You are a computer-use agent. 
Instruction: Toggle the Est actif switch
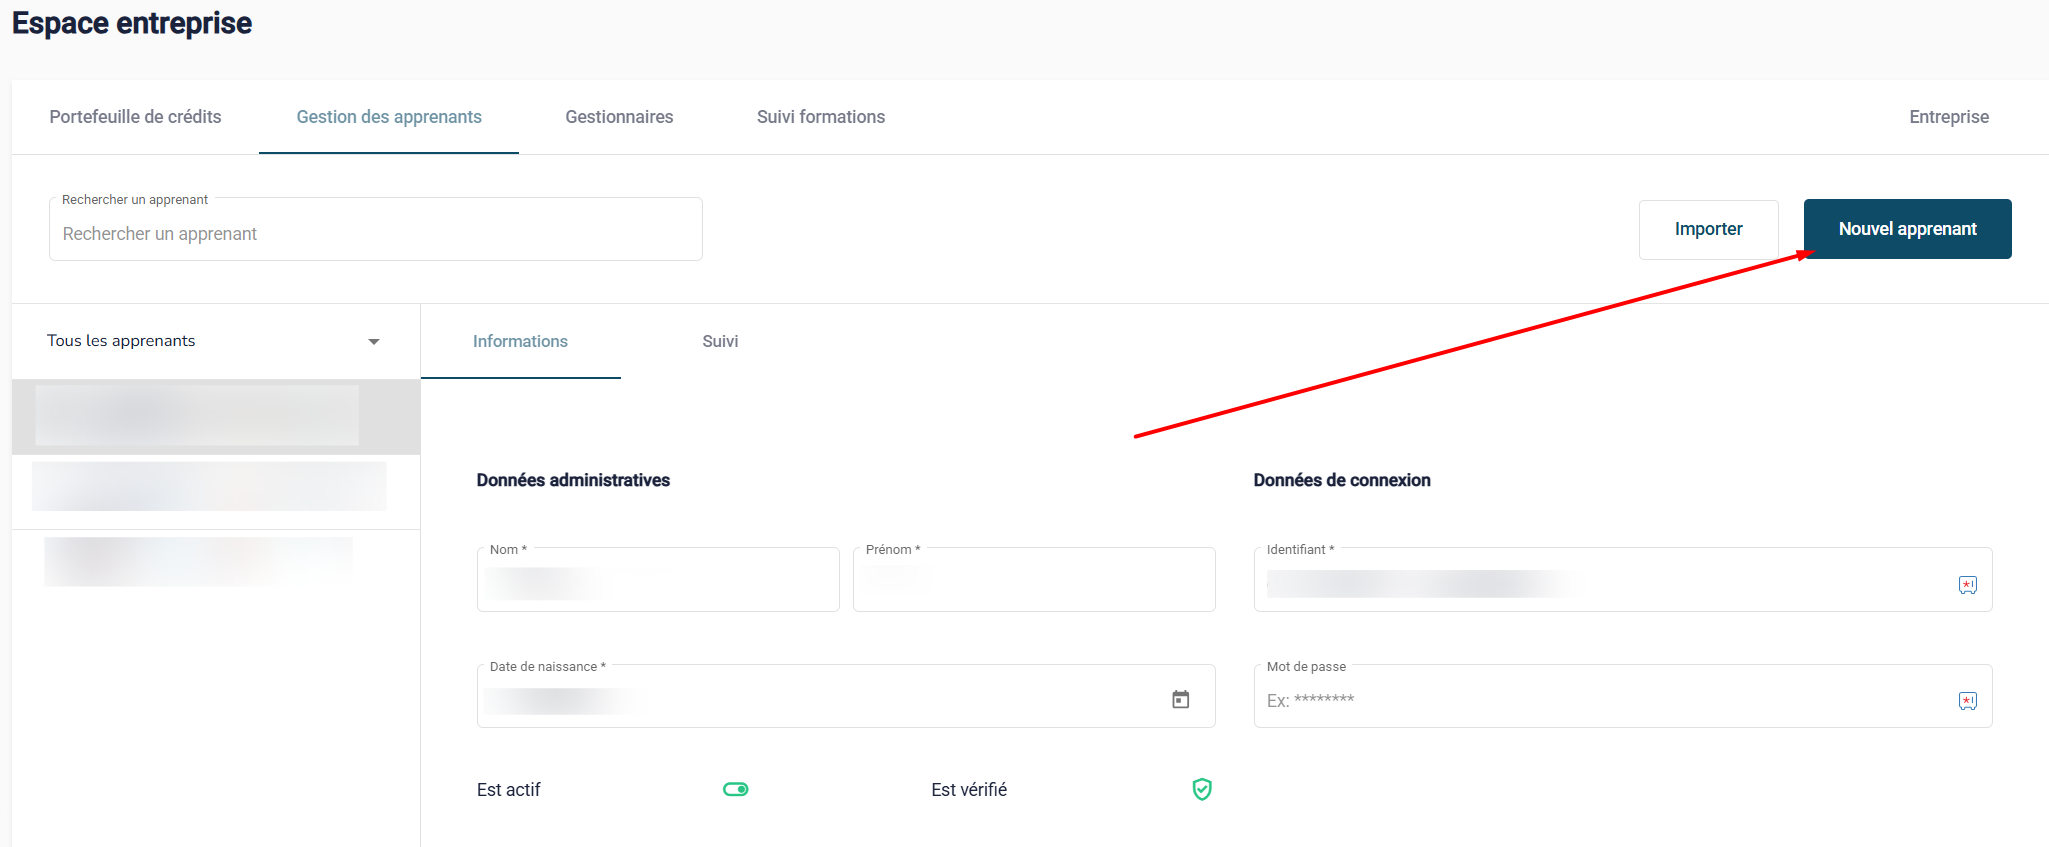[736, 789]
